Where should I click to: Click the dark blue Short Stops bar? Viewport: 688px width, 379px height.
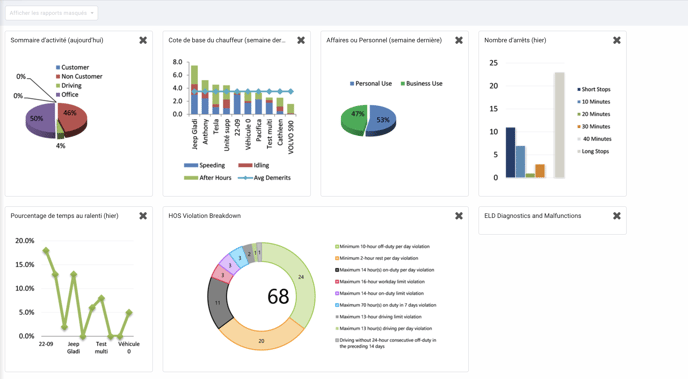point(510,153)
